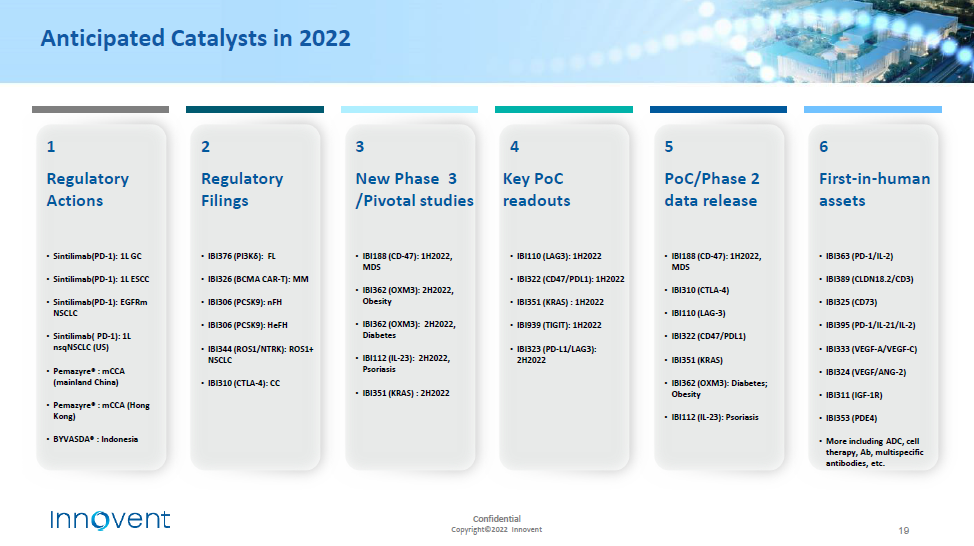Select the 'Regulatory Actions' column heading
The width and height of the screenshot is (974, 546).
coord(88,189)
